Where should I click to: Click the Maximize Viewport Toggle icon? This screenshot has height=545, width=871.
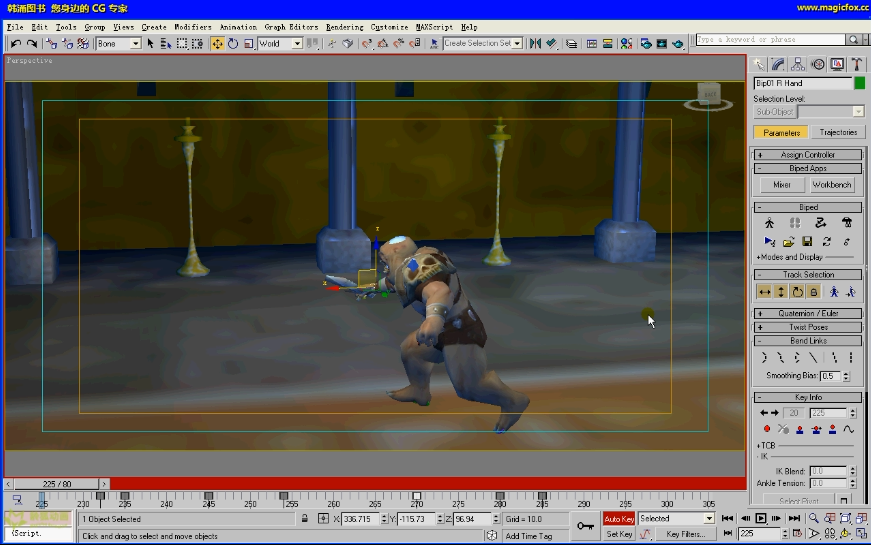[x=862, y=534]
